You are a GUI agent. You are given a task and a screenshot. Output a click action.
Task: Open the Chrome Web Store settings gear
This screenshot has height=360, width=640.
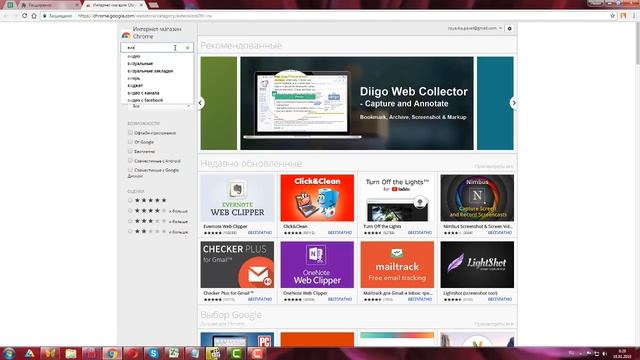tap(509, 29)
